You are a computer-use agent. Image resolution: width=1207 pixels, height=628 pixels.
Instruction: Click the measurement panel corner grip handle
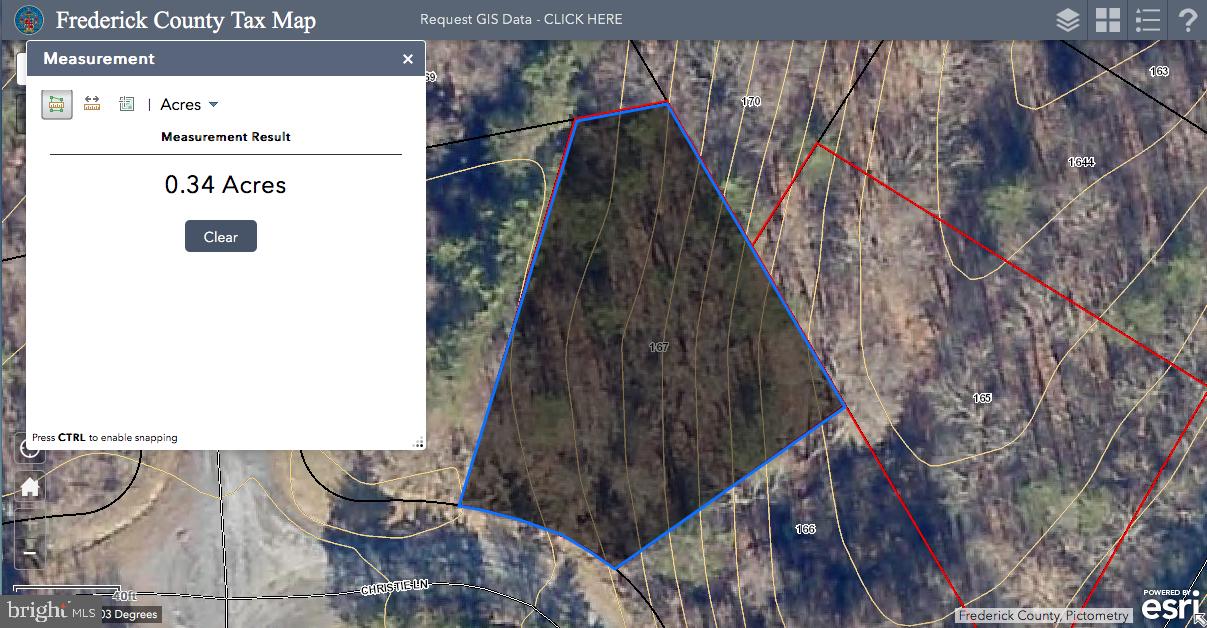[x=418, y=442]
